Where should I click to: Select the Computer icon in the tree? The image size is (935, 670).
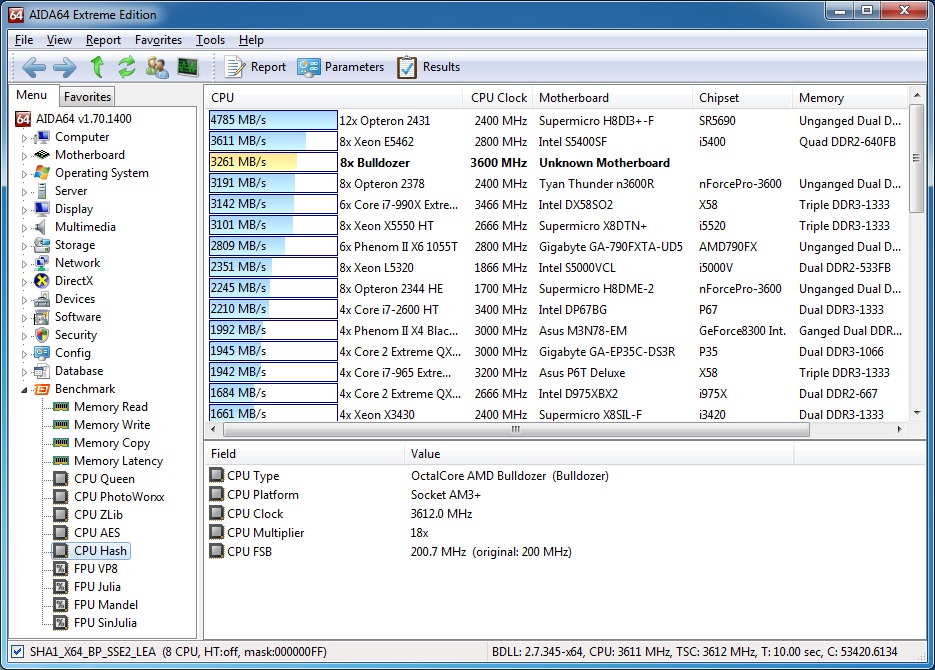click(42, 137)
